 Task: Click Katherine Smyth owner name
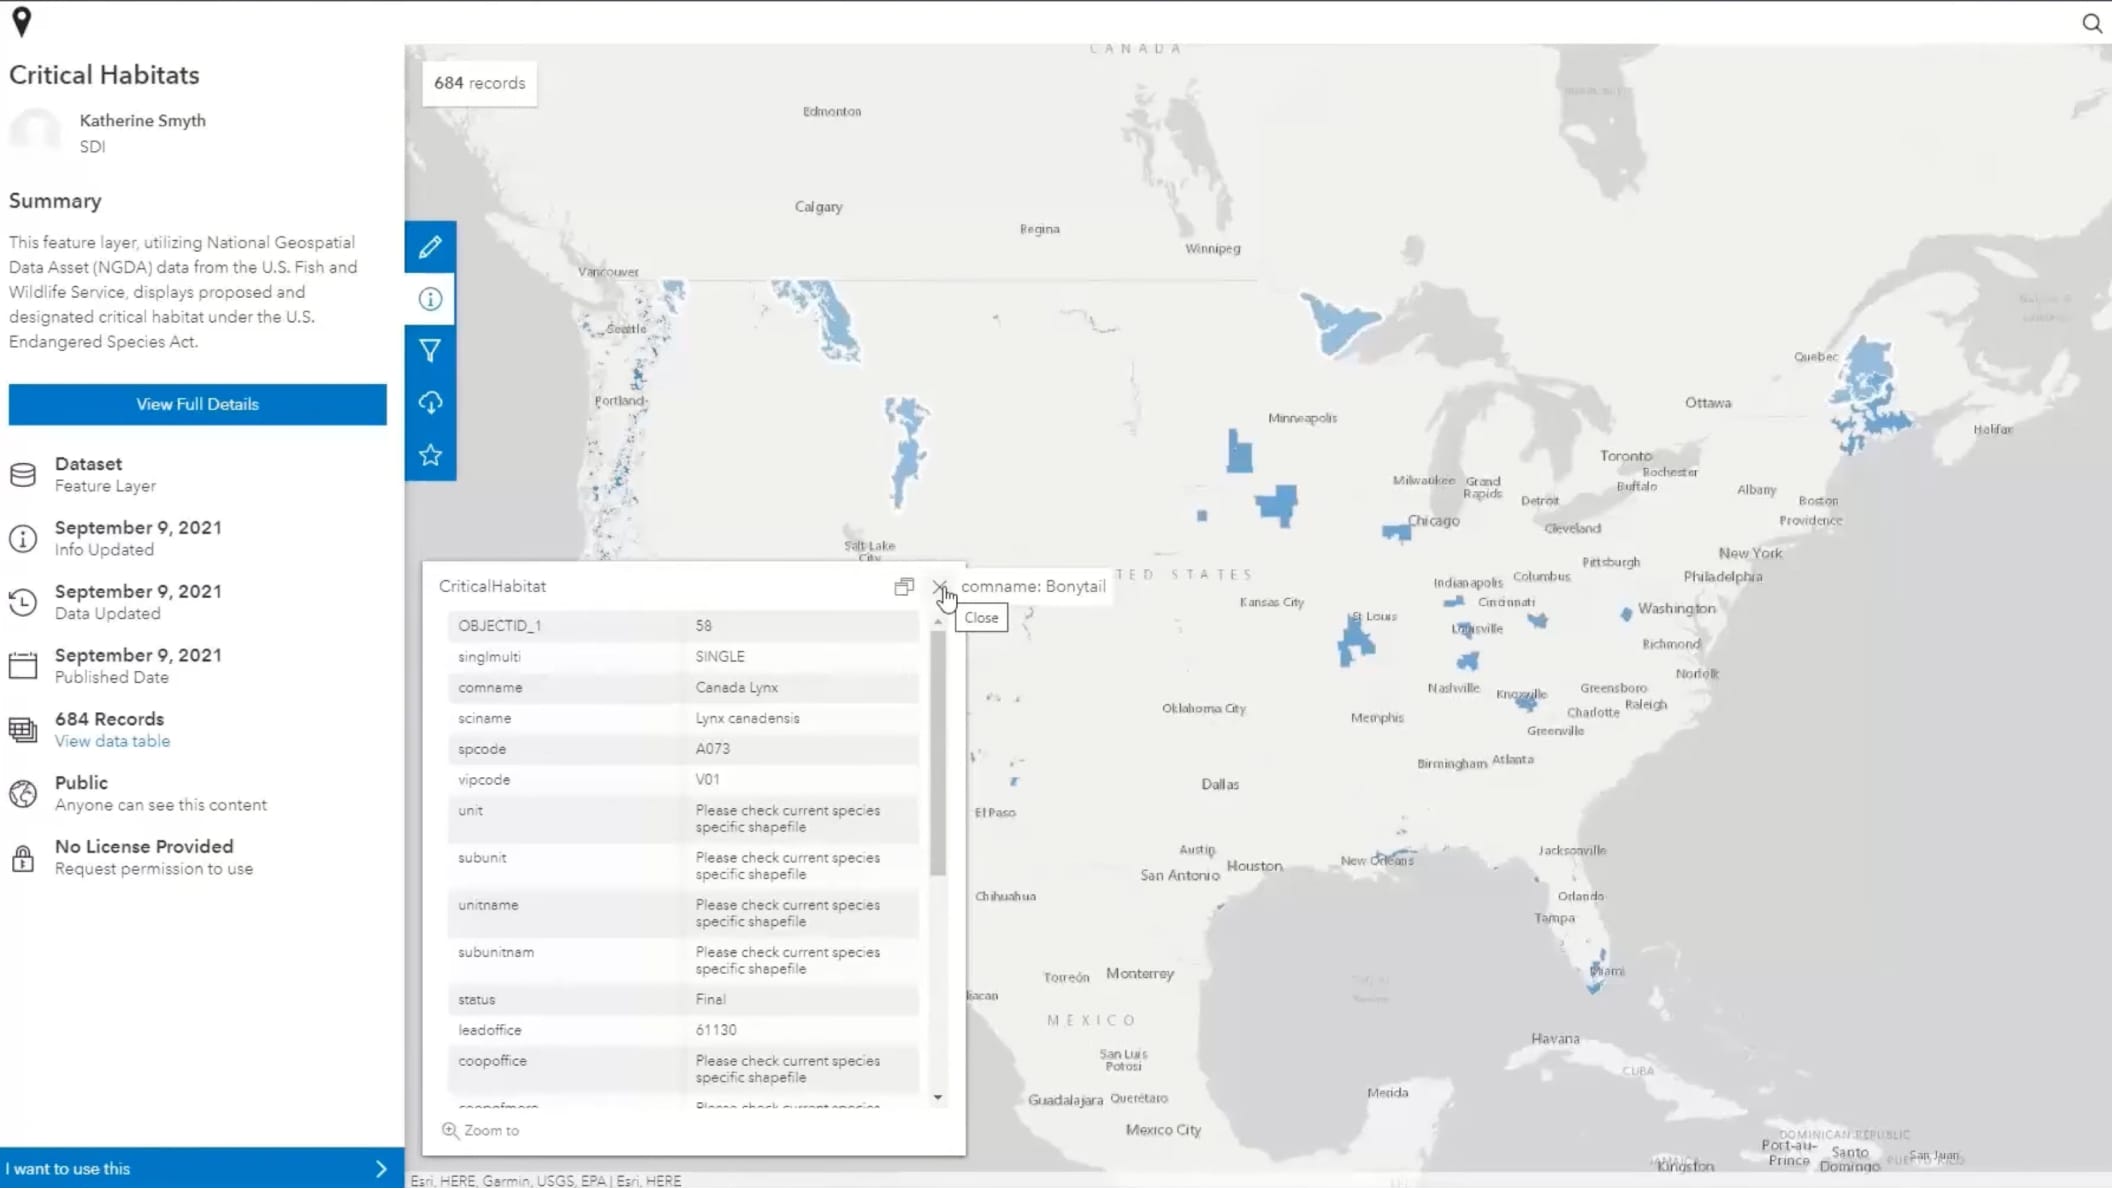[142, 120]
